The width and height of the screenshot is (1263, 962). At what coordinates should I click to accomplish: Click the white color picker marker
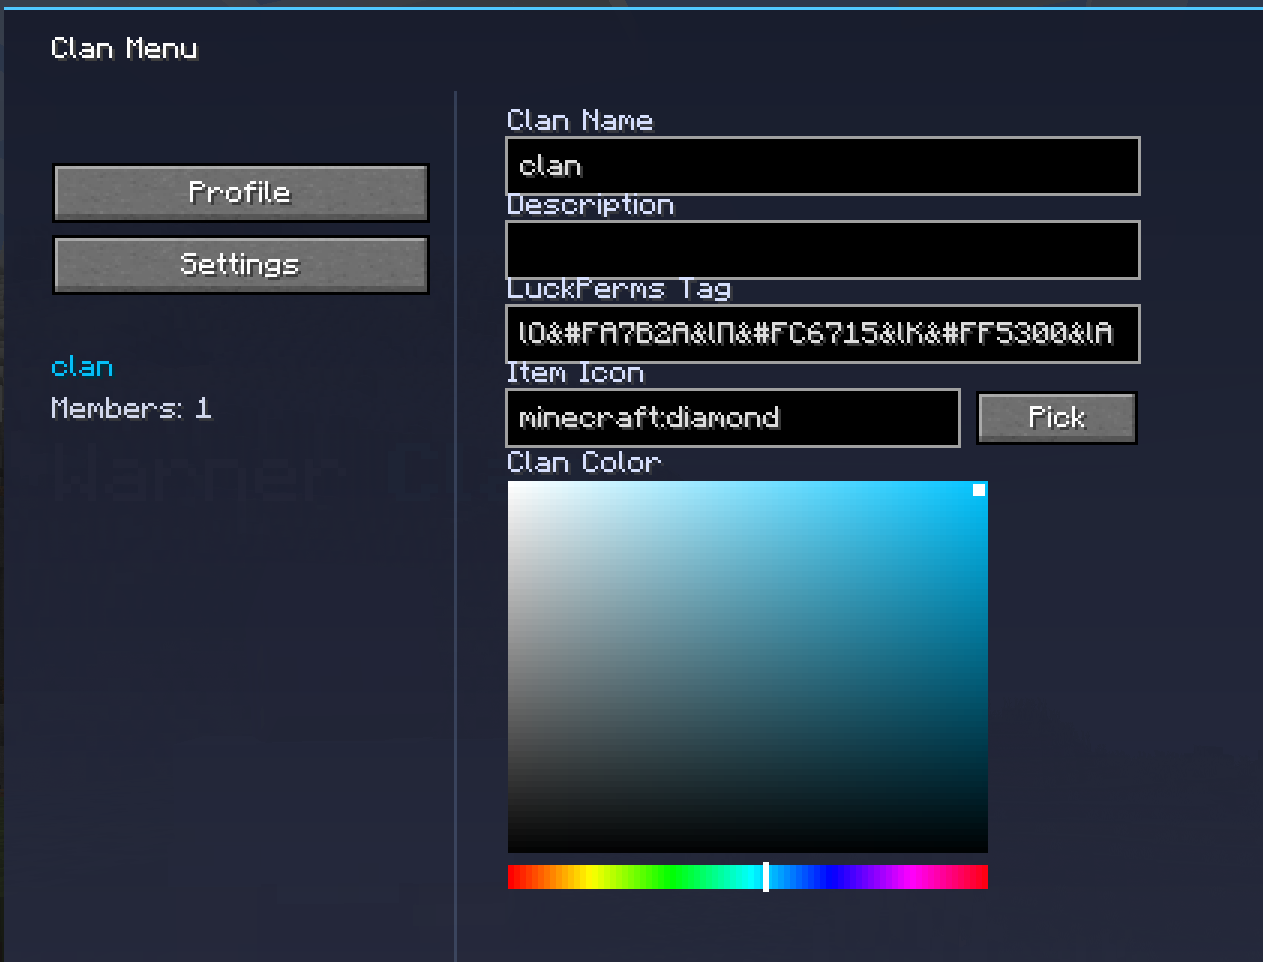(x=979, y=490)
